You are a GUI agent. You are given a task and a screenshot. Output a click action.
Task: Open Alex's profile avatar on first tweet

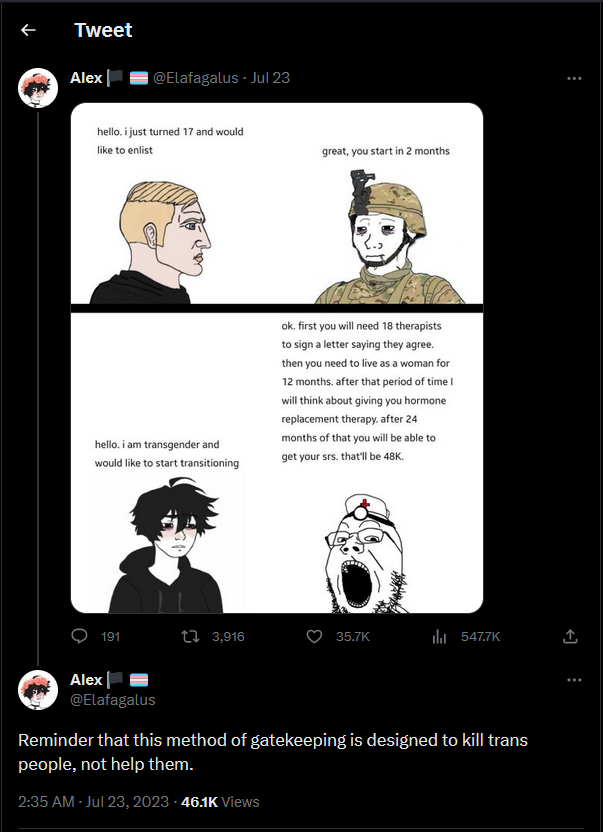tap(38, 88)
